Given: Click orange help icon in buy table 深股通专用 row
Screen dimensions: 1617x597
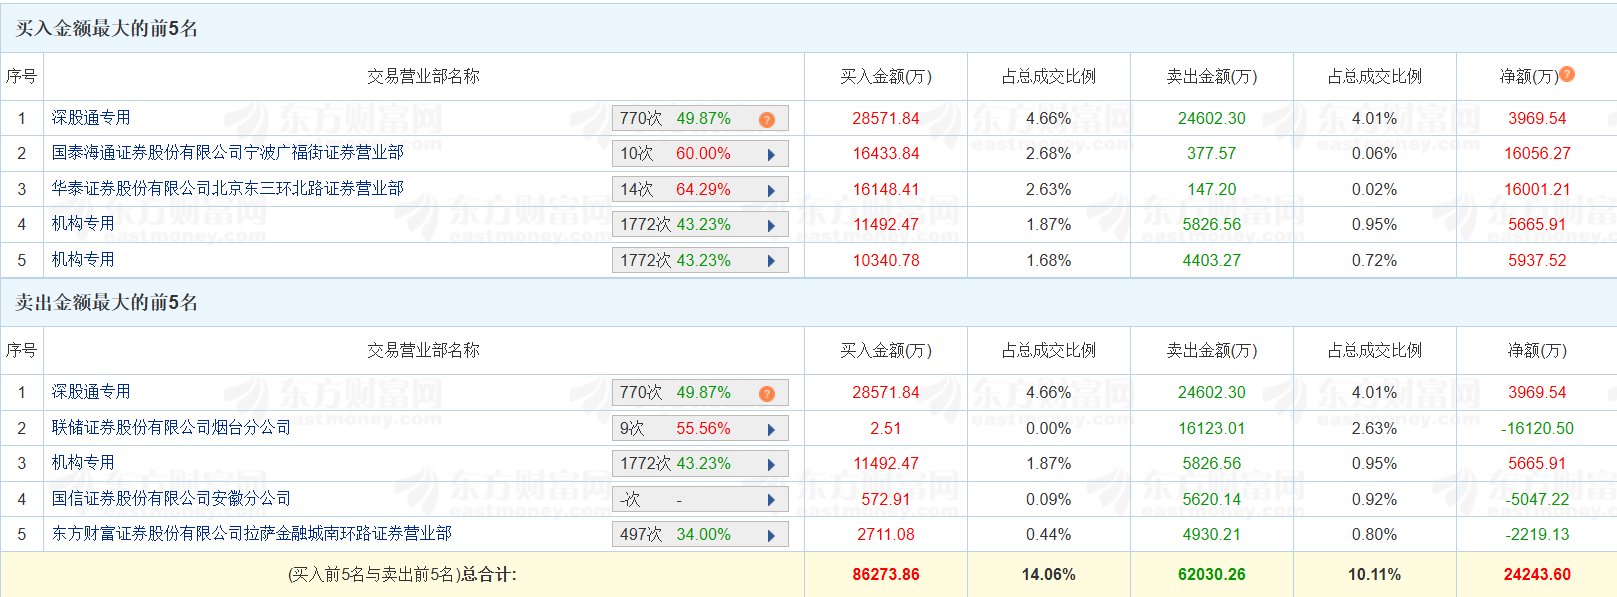Looking at the screenshot, I should click(767, 119).
